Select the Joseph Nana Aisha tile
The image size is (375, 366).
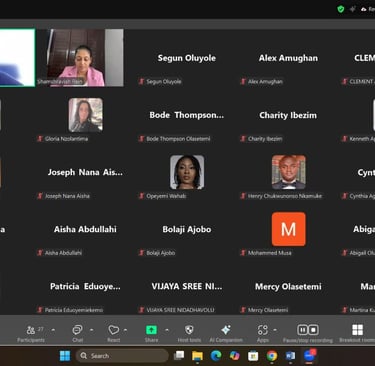pyautogui.click(x=85, y=172)
